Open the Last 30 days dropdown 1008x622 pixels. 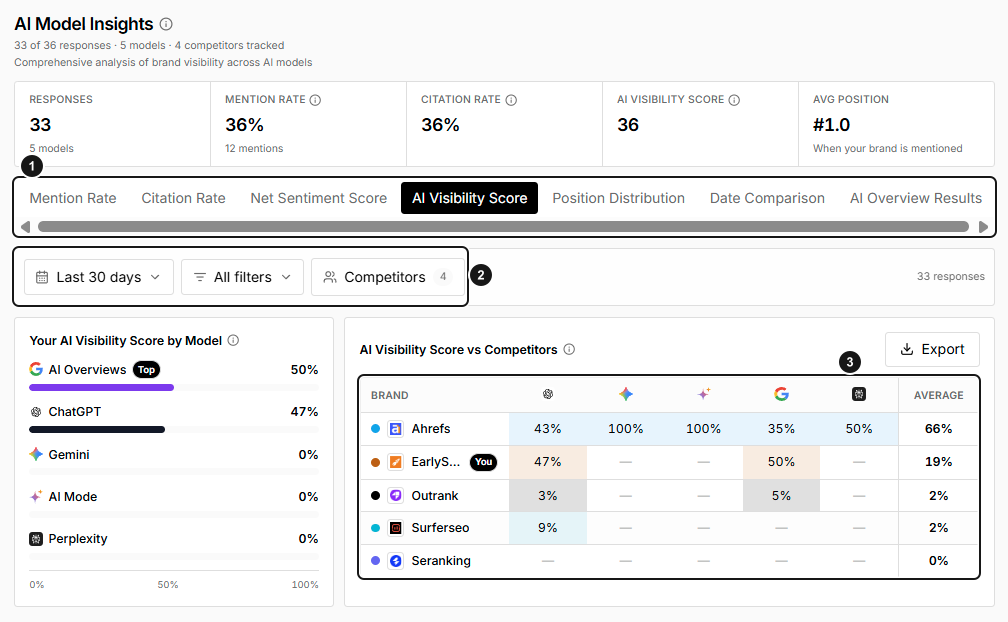(x=99, y=277)
